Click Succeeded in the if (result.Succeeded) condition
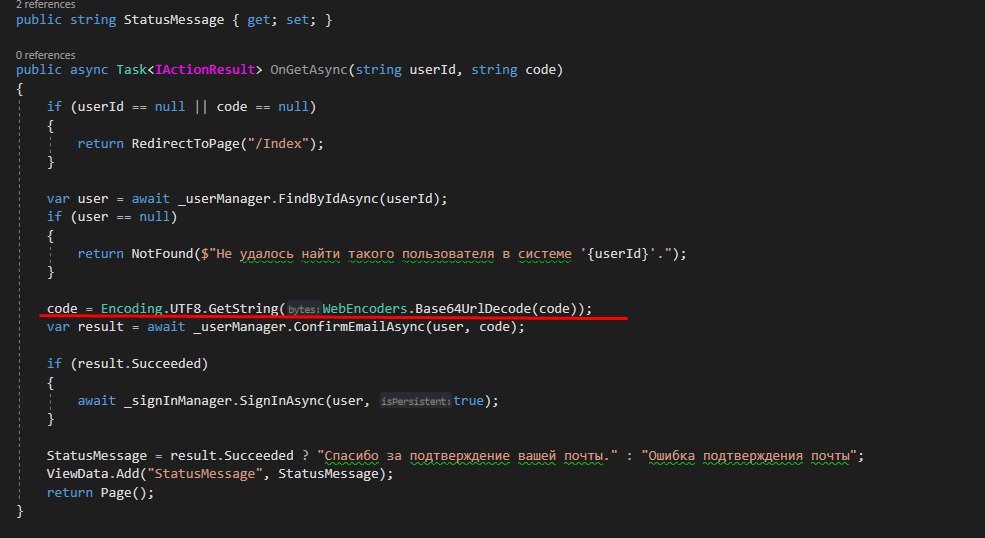This screenshot has height=538, width=985. 166,364
